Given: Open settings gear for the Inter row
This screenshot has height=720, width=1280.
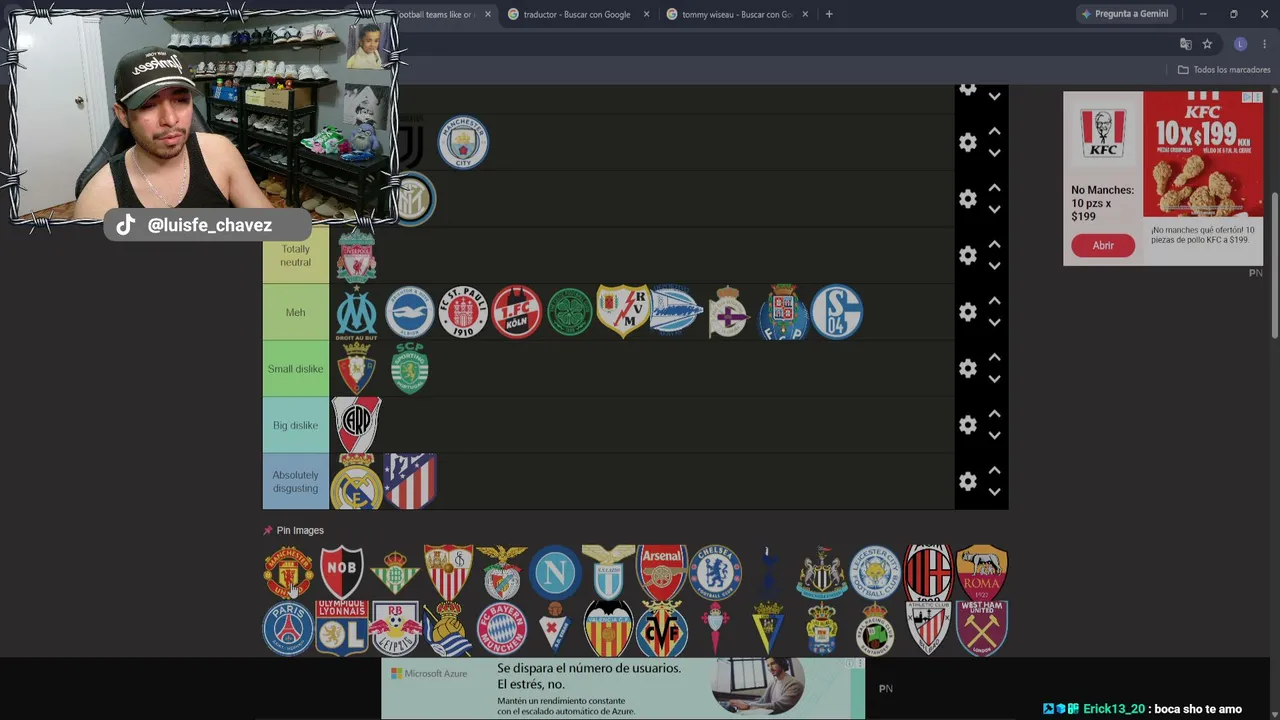Looking at the screenshot, I should click(x=967, y=199).
